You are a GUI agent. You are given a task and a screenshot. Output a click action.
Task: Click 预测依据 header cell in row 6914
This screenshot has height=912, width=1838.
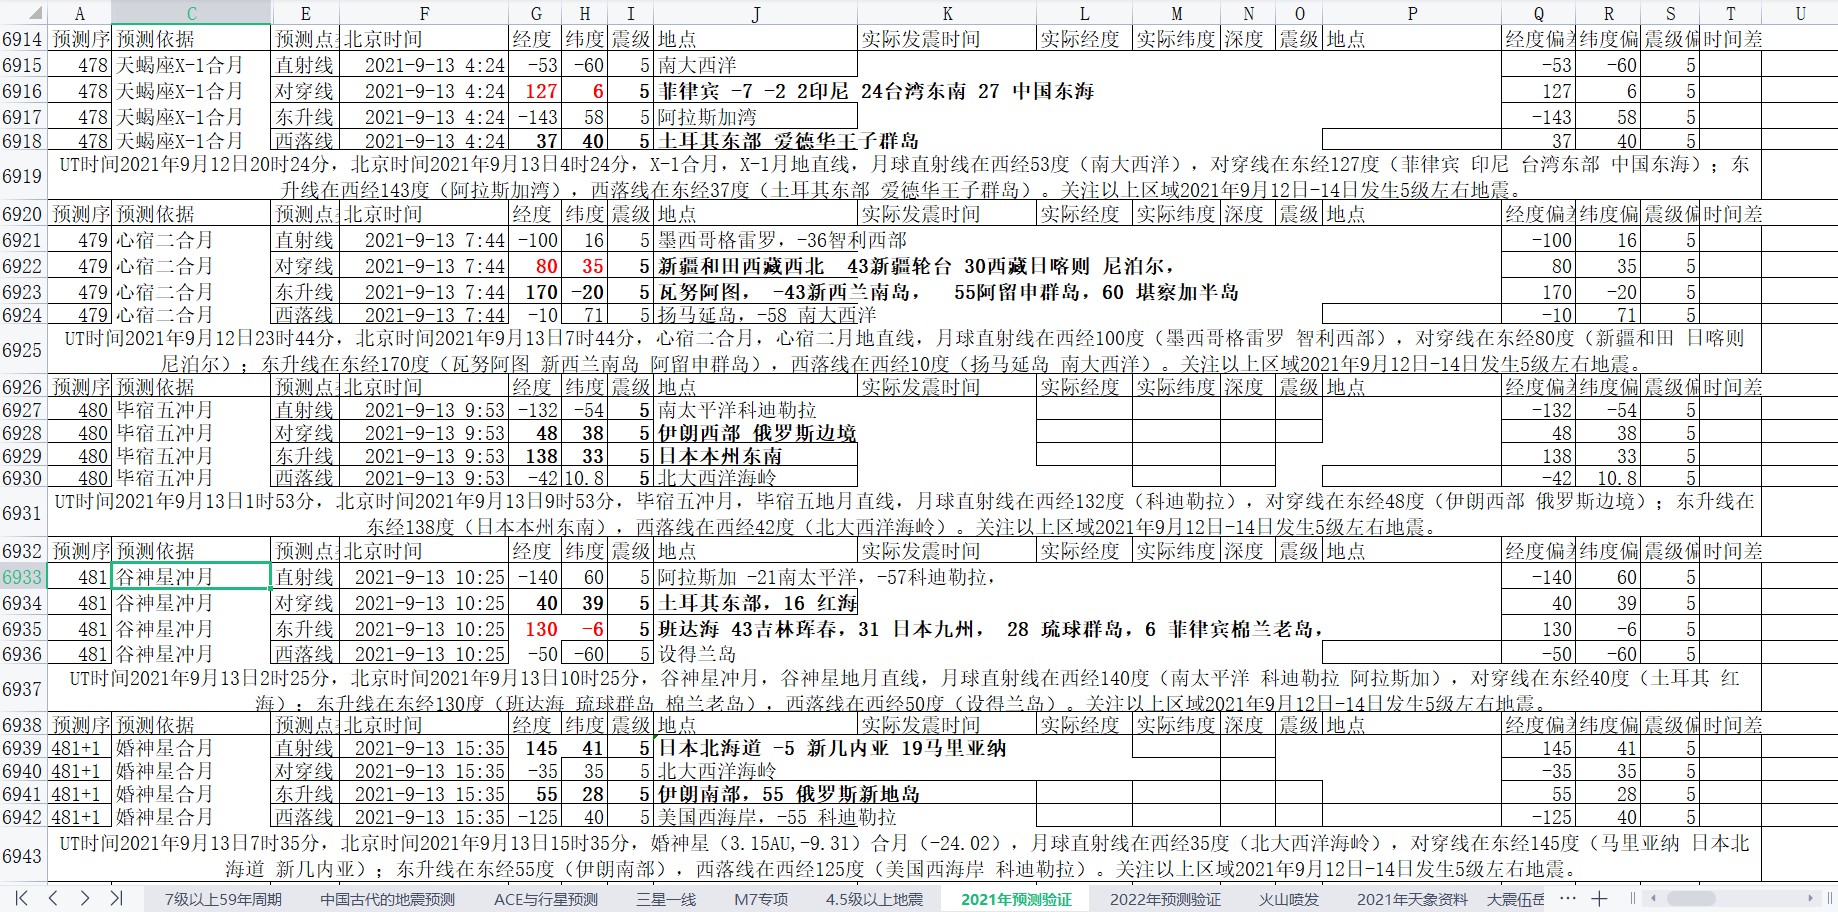pyautogui.click(x=191, y=39)
